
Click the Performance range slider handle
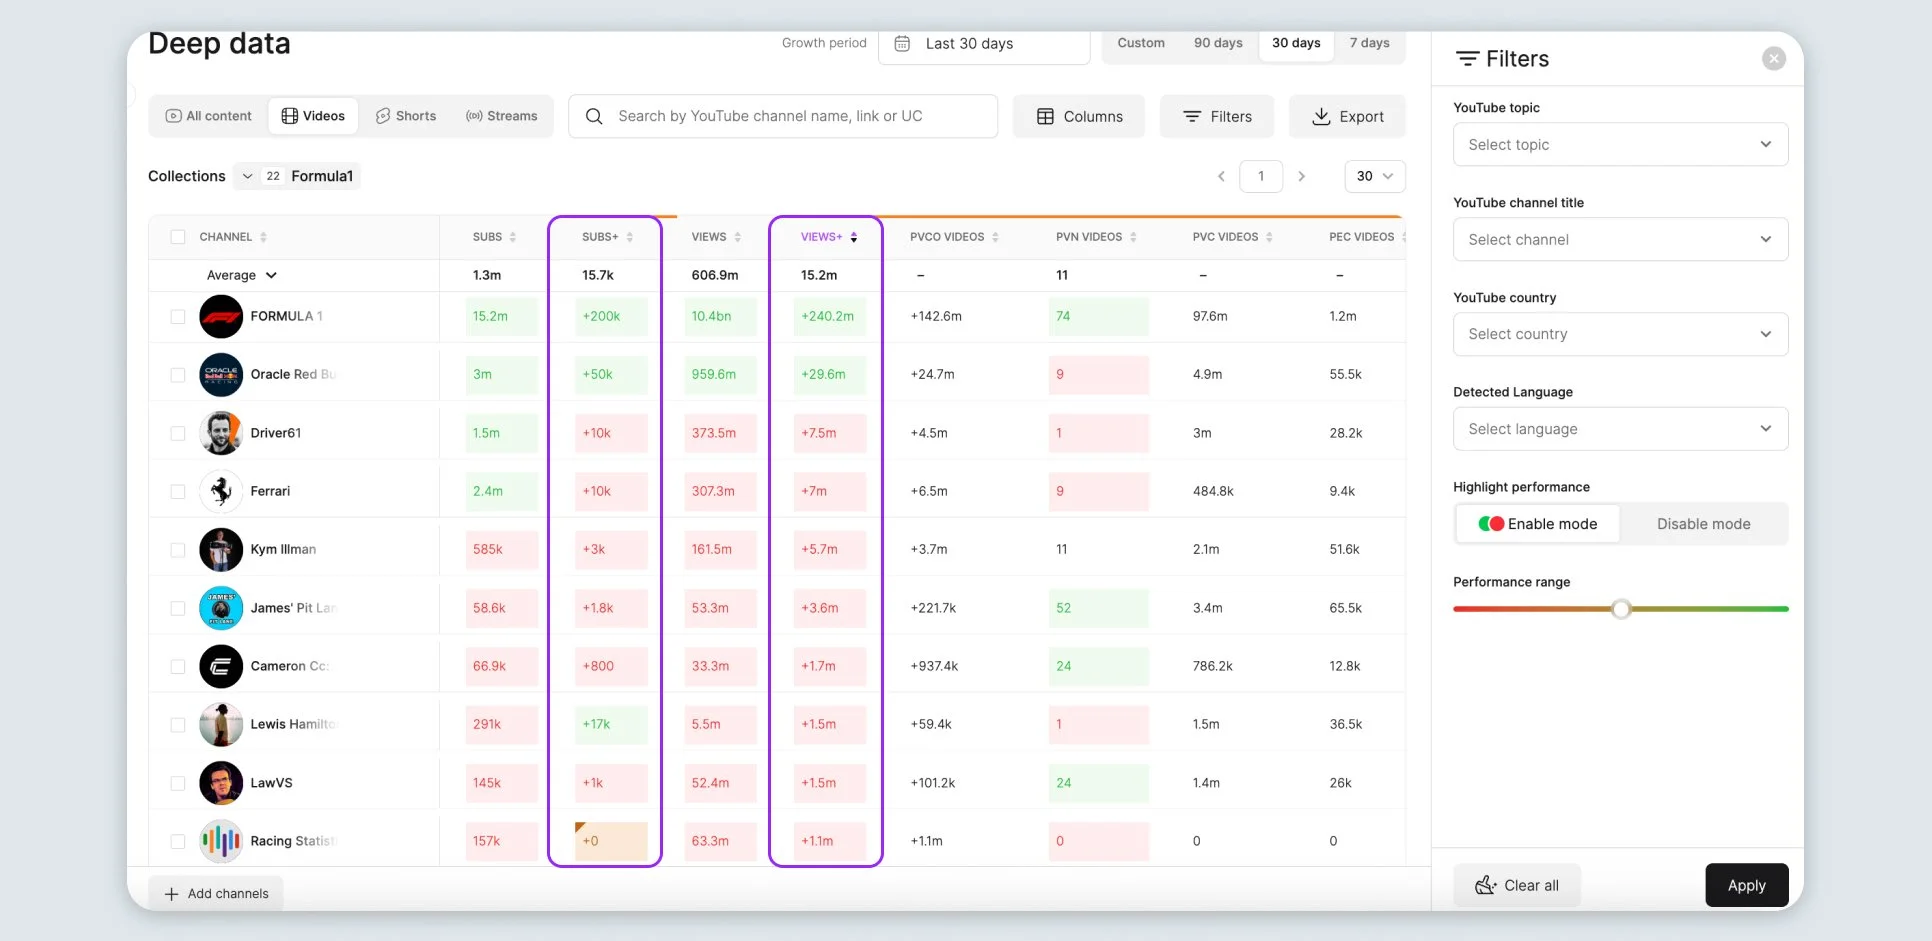1621,609
